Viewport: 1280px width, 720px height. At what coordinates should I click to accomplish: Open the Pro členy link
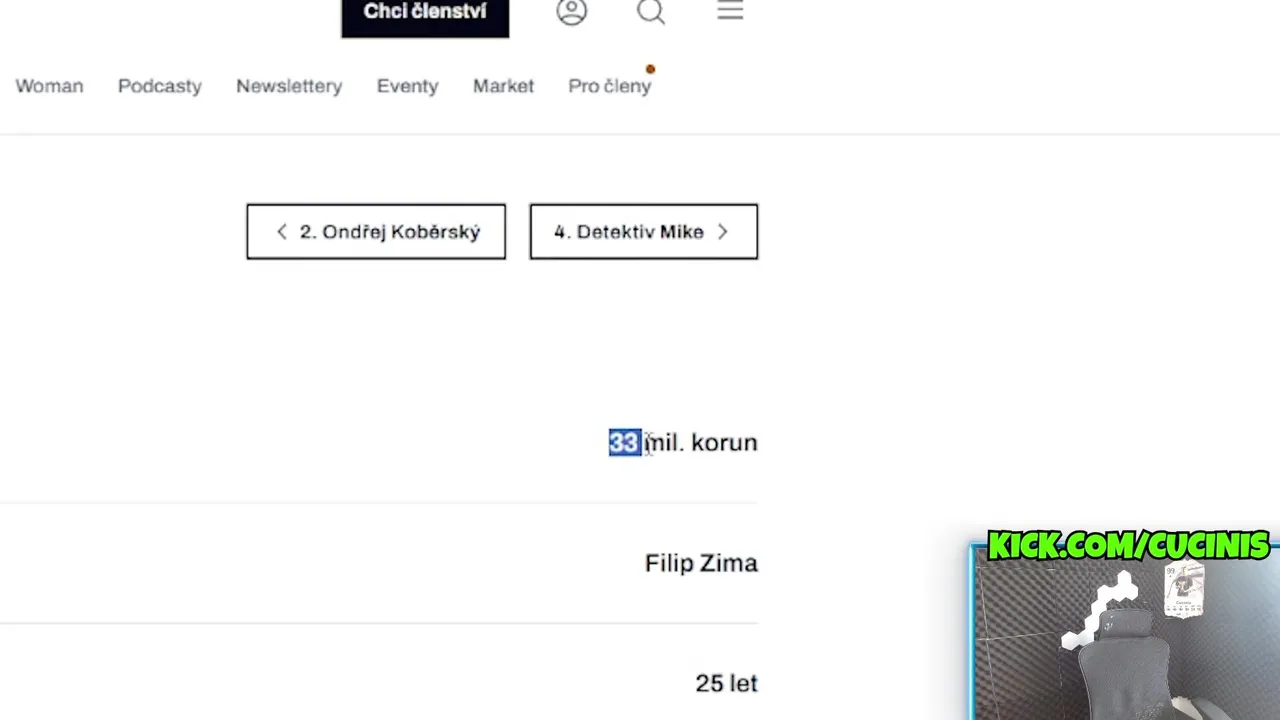click(609, 86)
